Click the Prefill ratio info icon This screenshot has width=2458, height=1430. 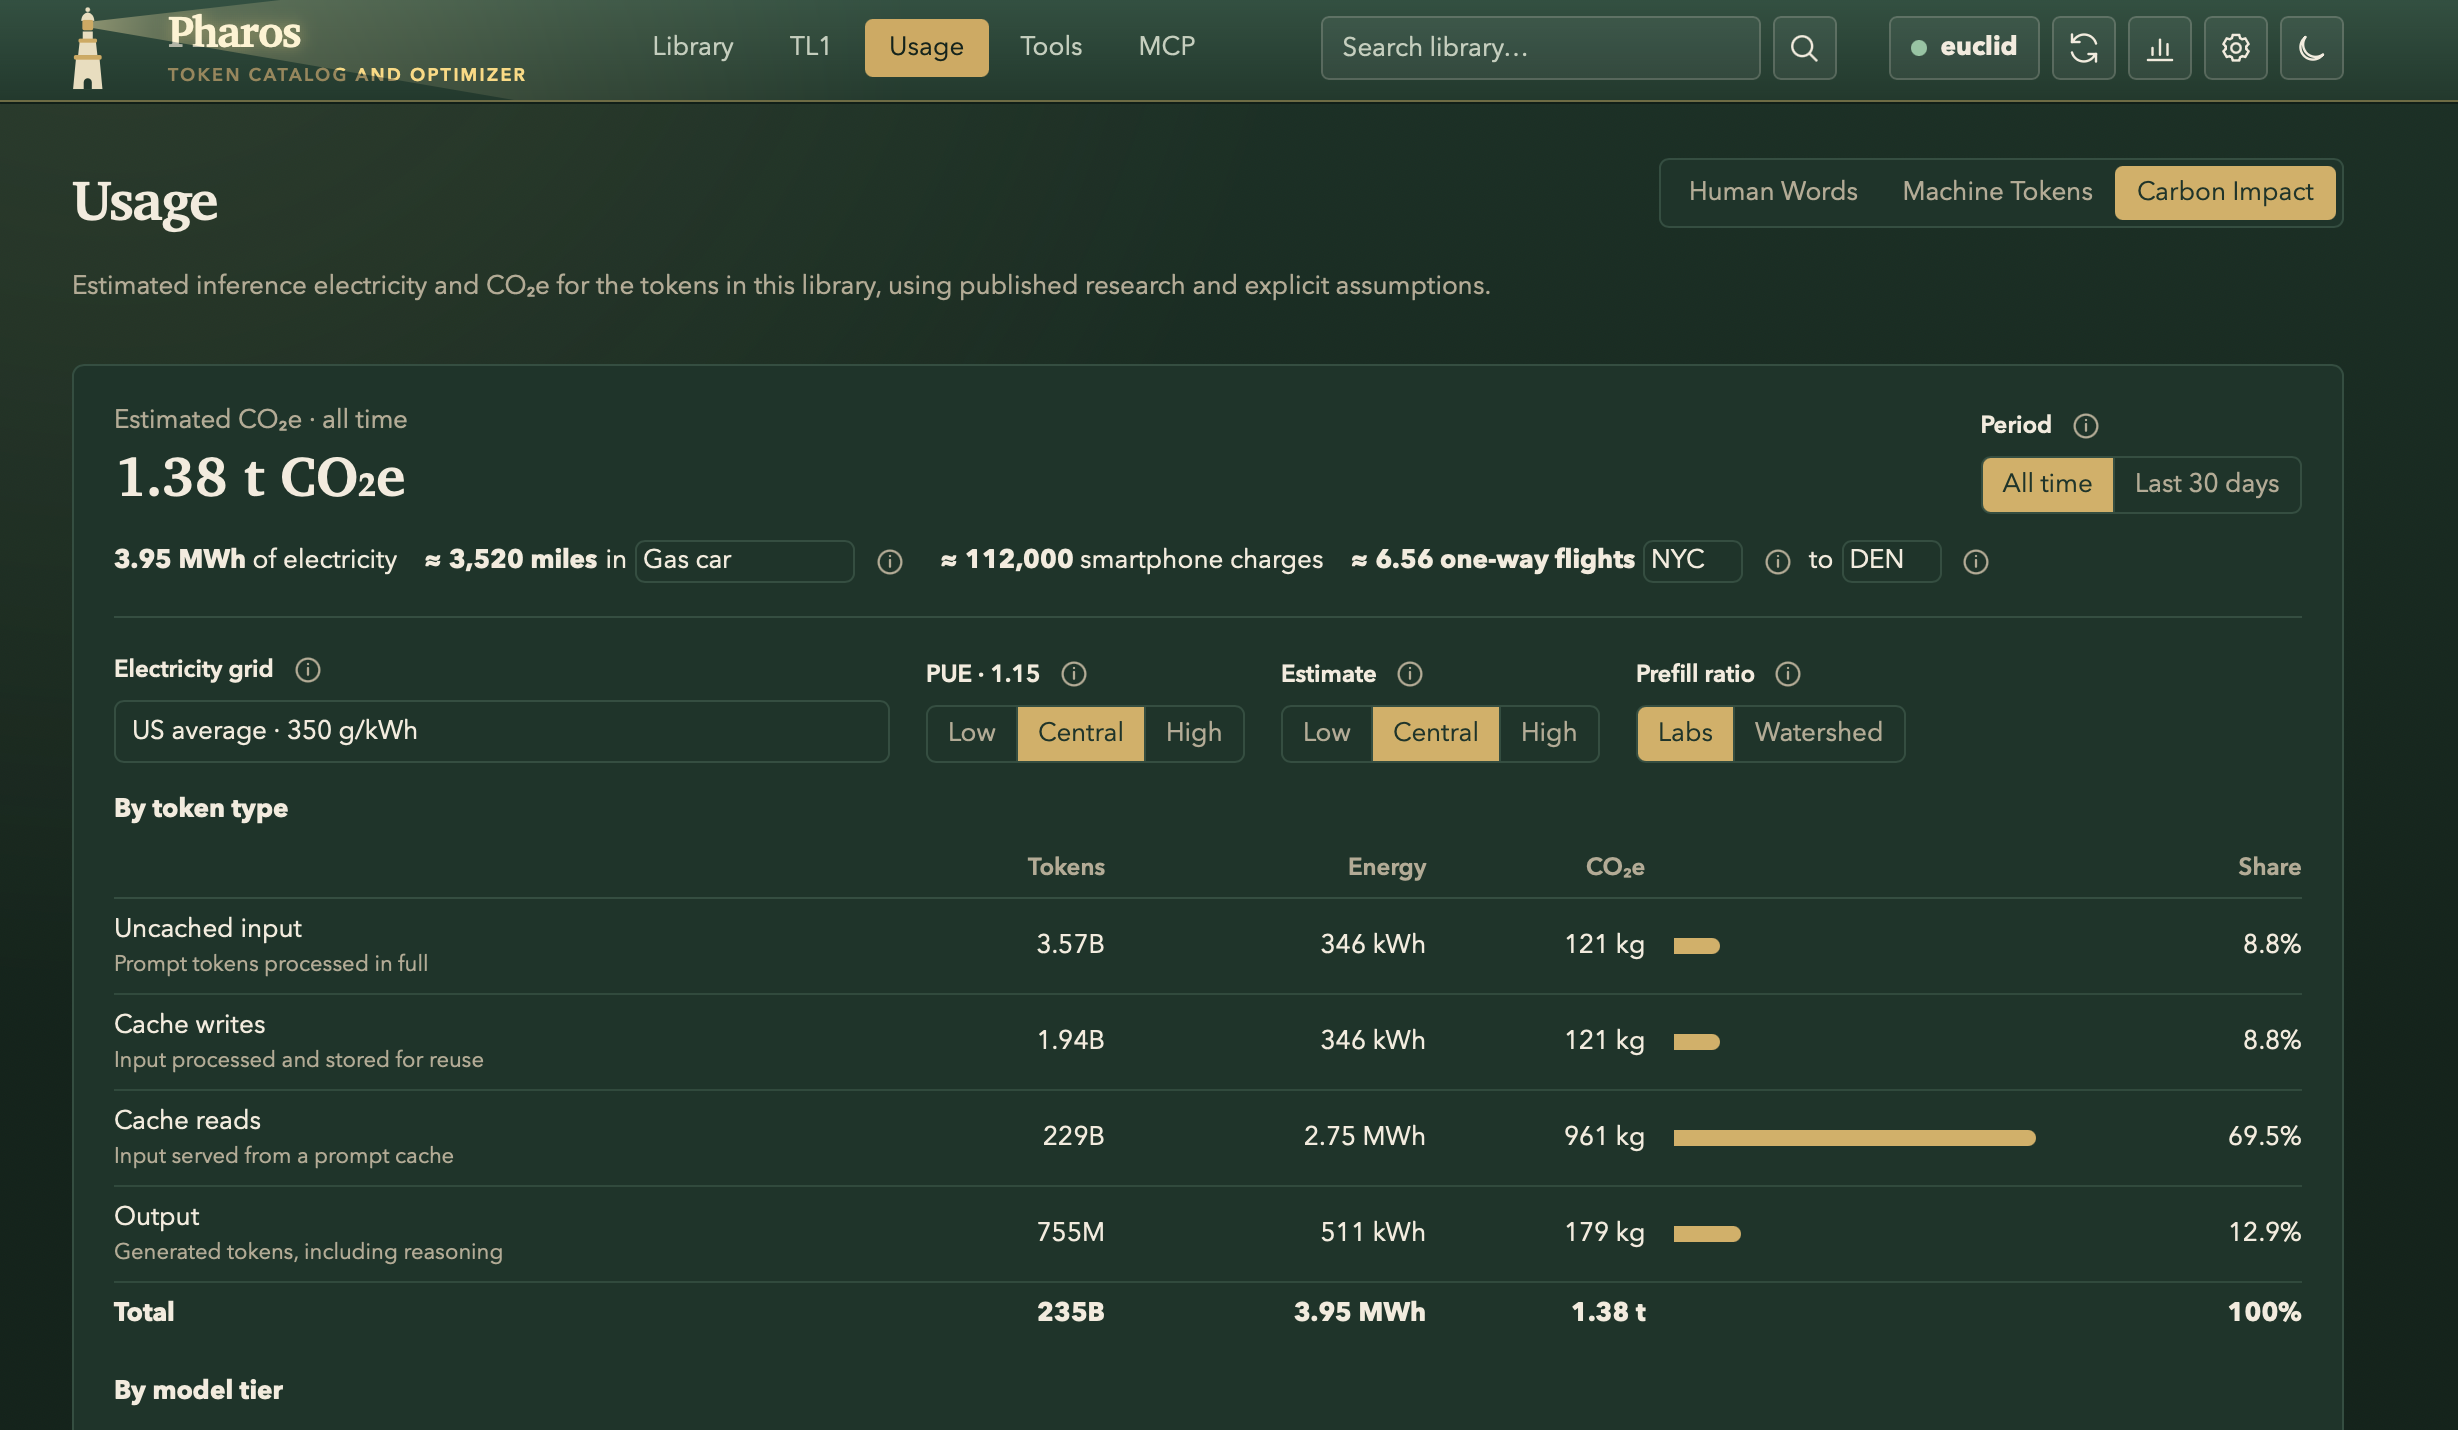(x=1787, y=674)
